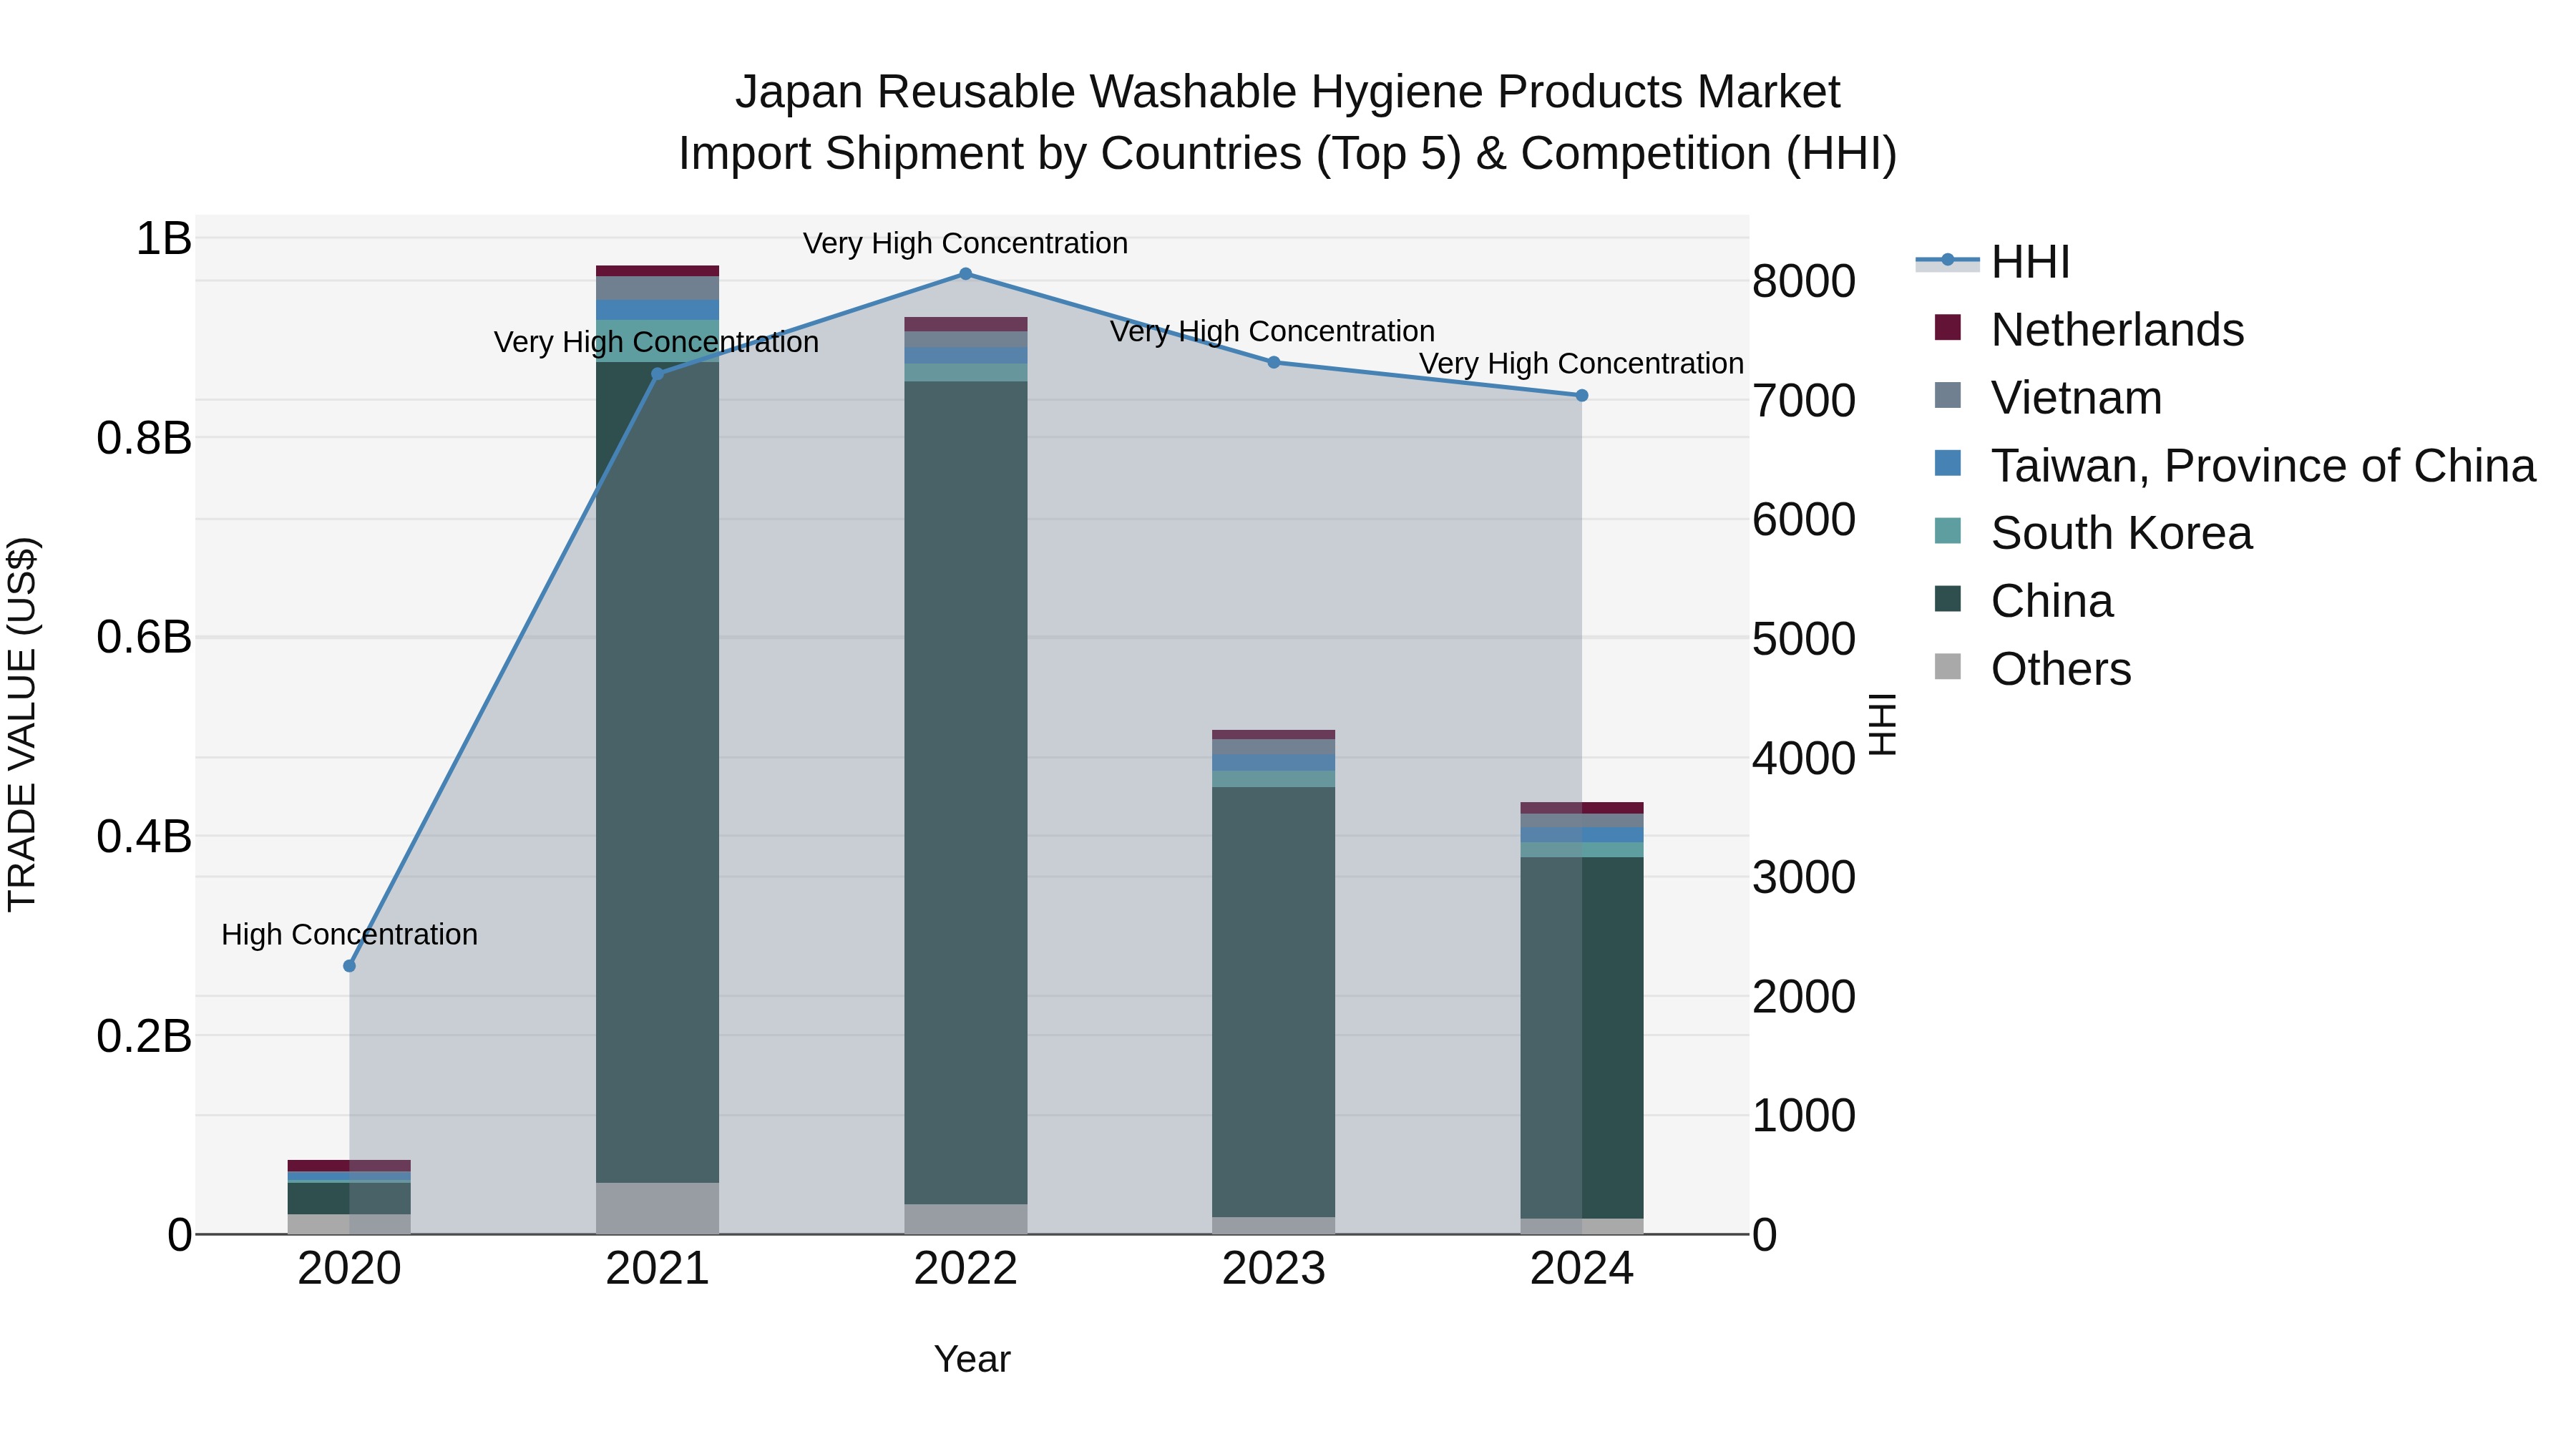Click the '8000' right axis tick
Screen dimensions: 2576x1449
(x=1804, y=281)
